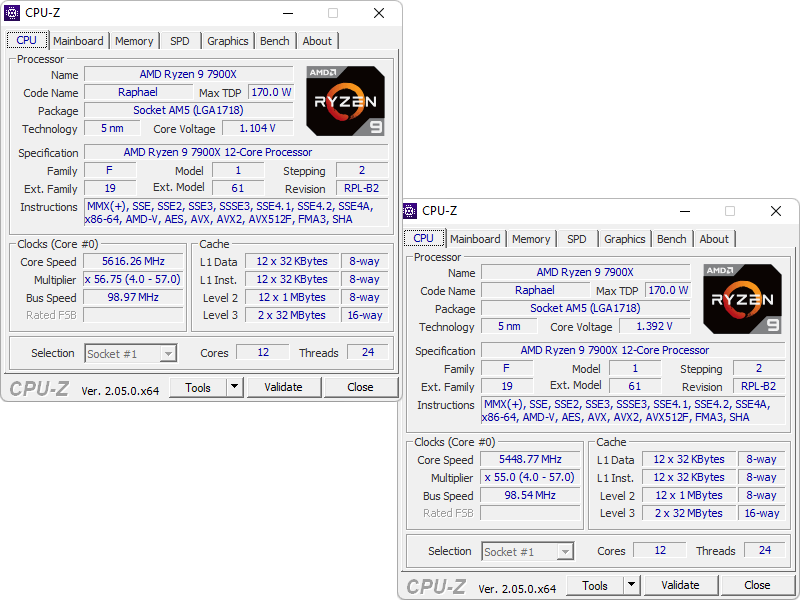Click the Bus Speed value 98.97 MHz
The width and height of the screenshot is (800, 600).
tap(133, 297)
